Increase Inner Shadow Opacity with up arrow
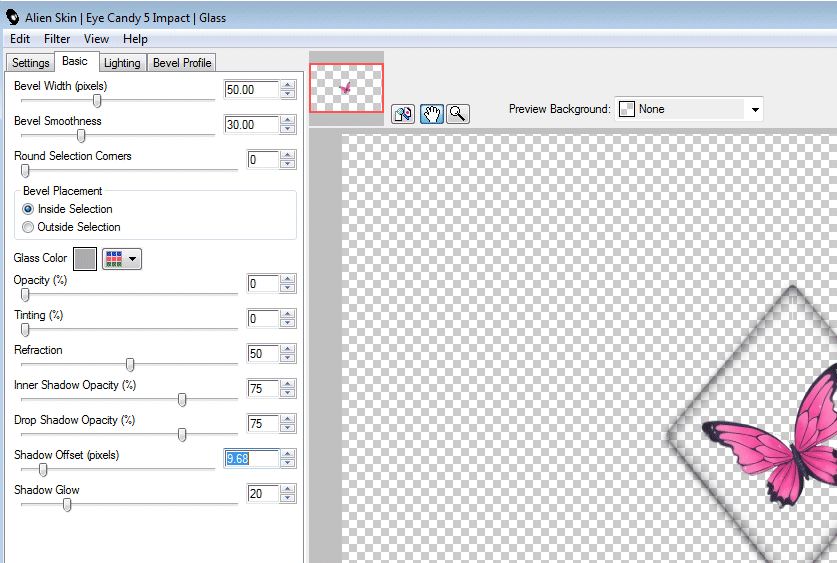 288,384
